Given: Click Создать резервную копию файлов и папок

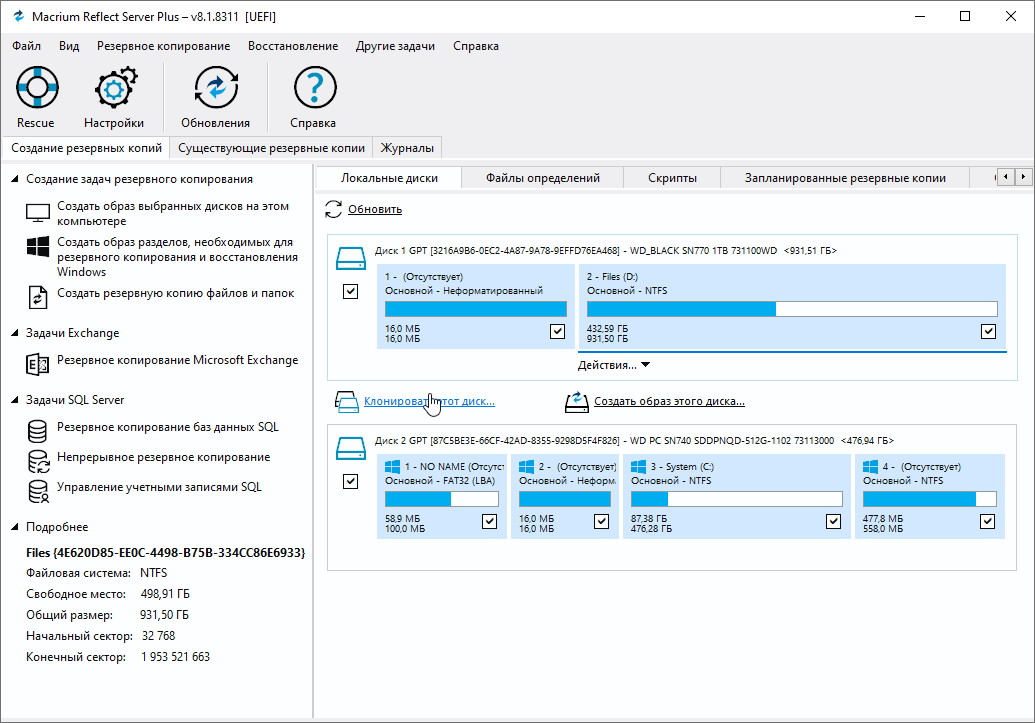Looking at the screenshot, I should tap(176, 293).
